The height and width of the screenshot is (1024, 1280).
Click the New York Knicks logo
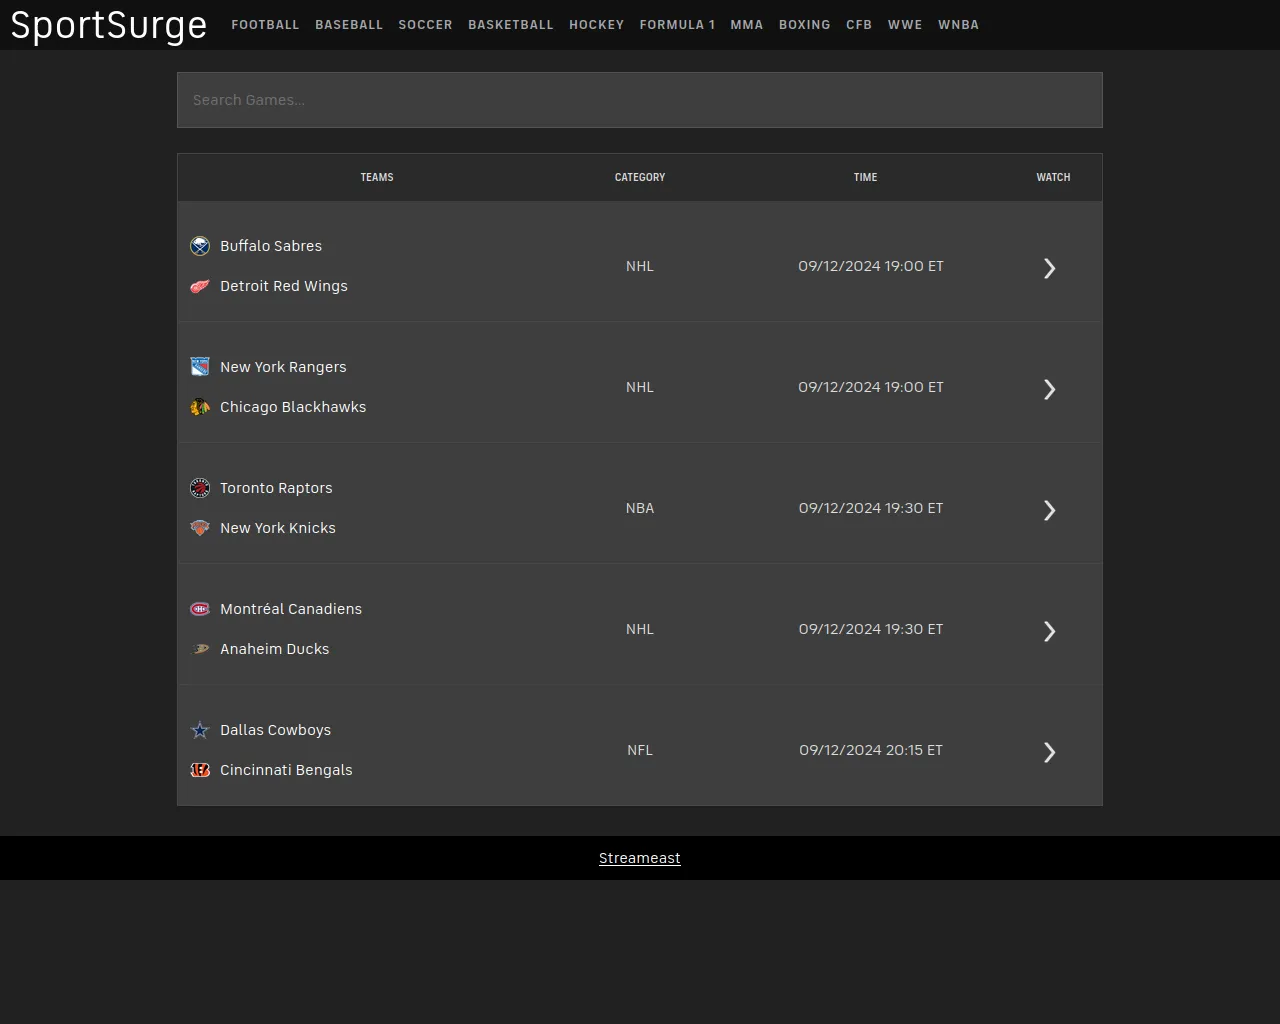pos(200,528)
